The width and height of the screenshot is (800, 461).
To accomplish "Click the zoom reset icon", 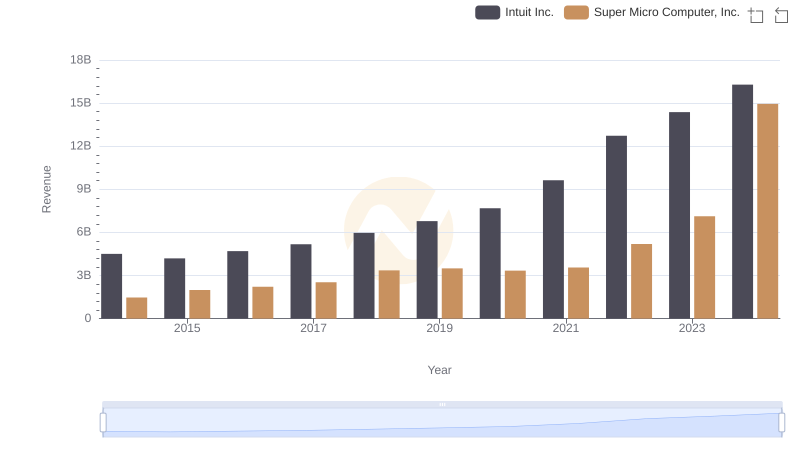I will click(x=781, y=15).
